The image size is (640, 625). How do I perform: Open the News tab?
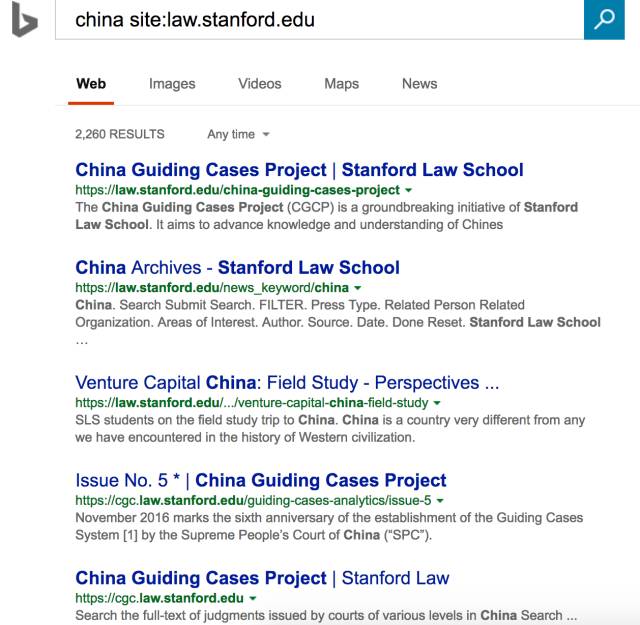pos(419,84)
